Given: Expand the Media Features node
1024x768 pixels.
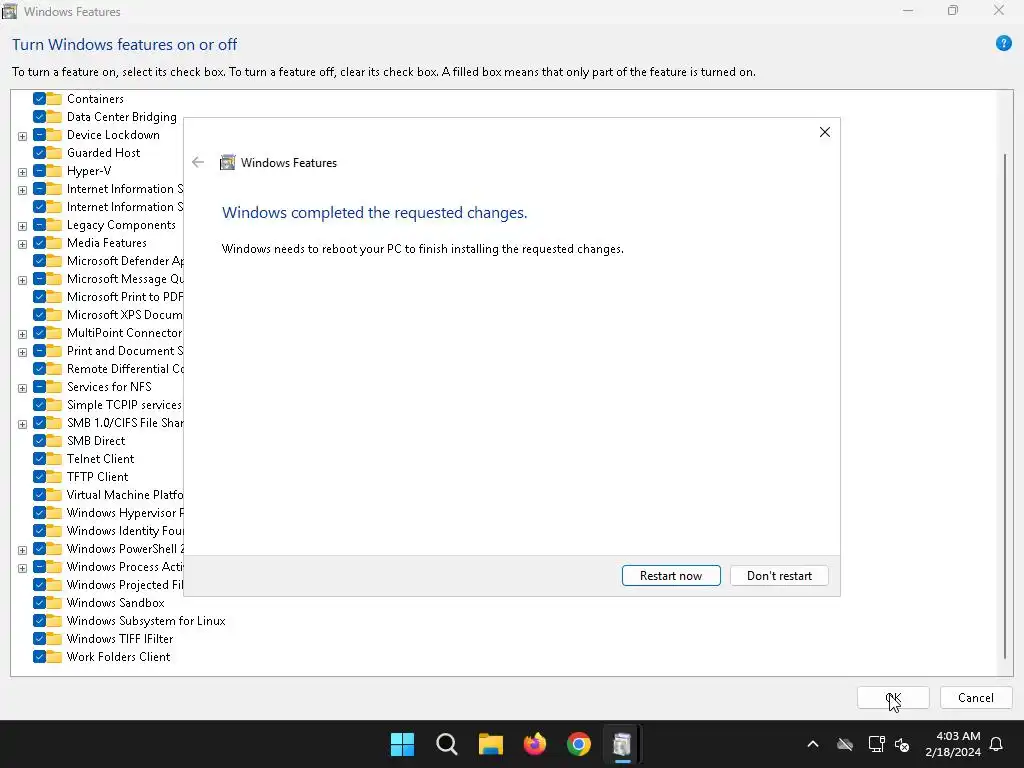Looking at the screenshot, I should tap(22, 244).
